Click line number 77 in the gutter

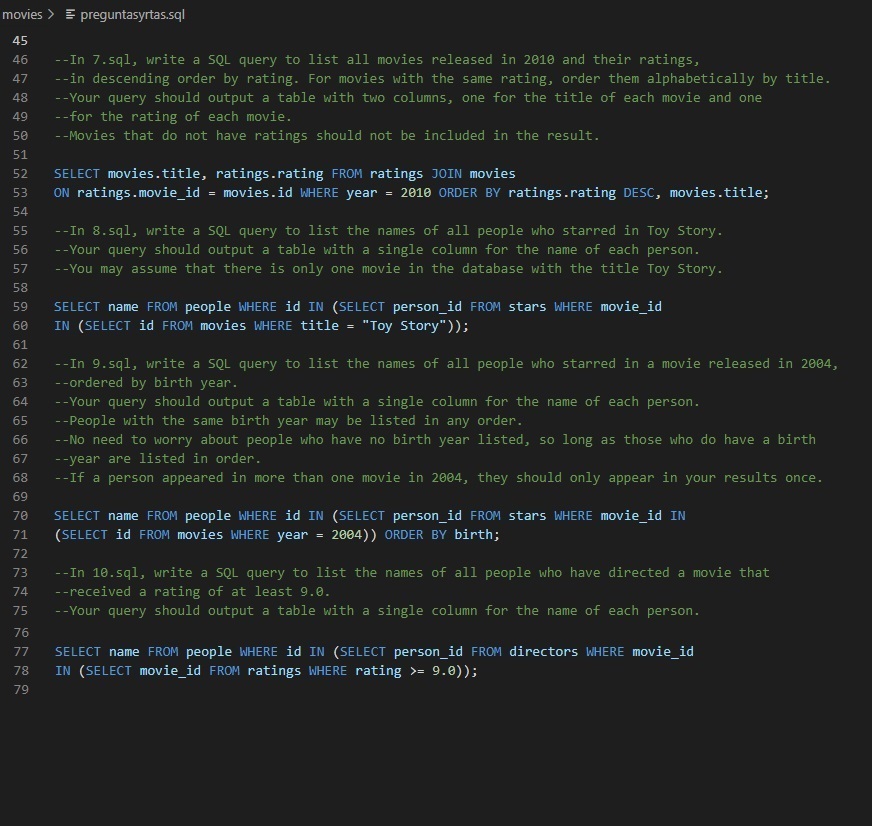(21, 652)
